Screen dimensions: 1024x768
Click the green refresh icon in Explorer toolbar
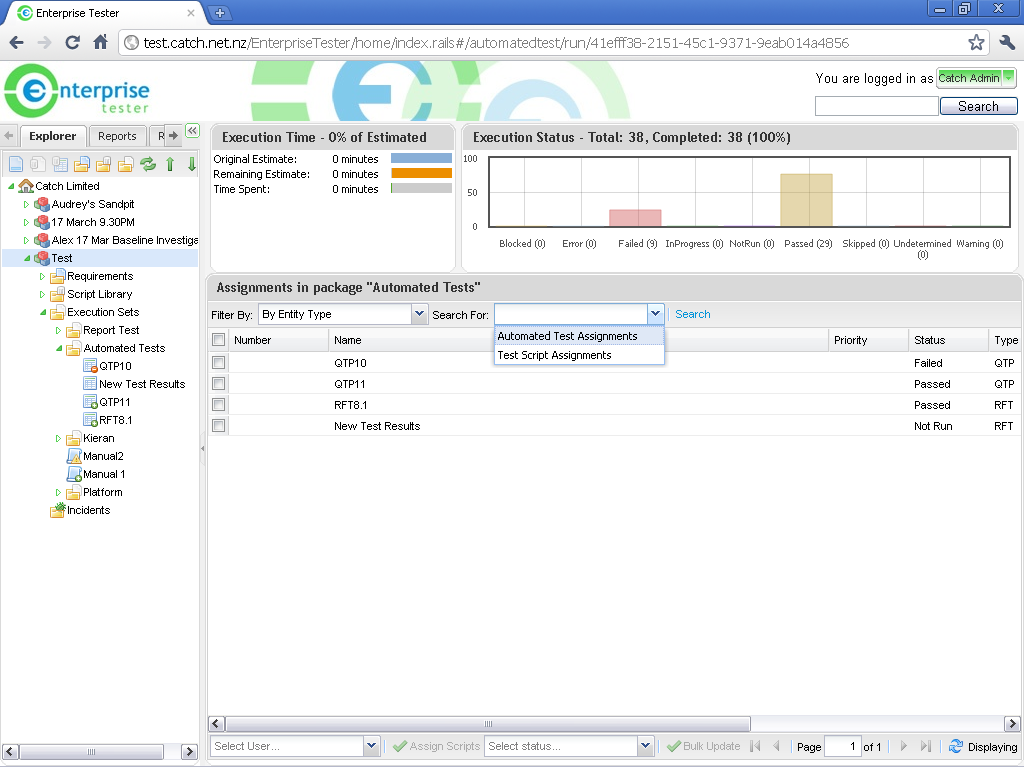[148, 164]
